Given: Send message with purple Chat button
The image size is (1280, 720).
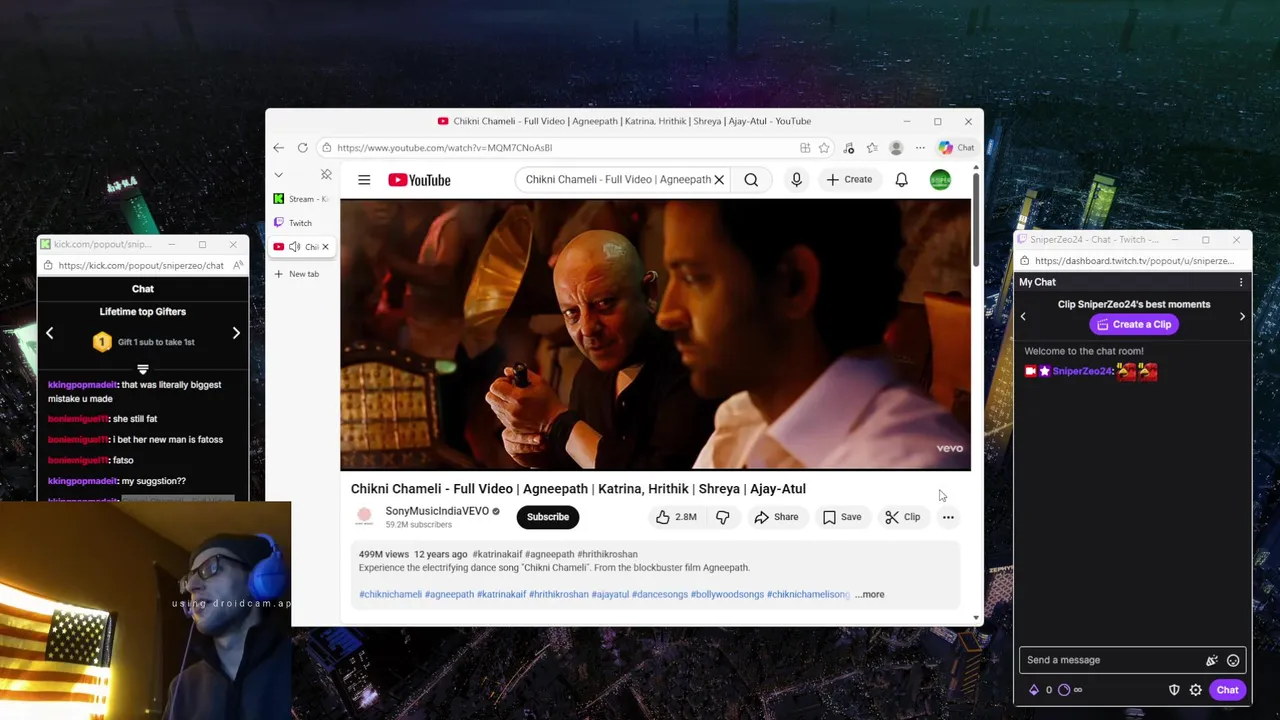Looking at the screenshot, I should pyautogui.click(x=1227, y=690).
